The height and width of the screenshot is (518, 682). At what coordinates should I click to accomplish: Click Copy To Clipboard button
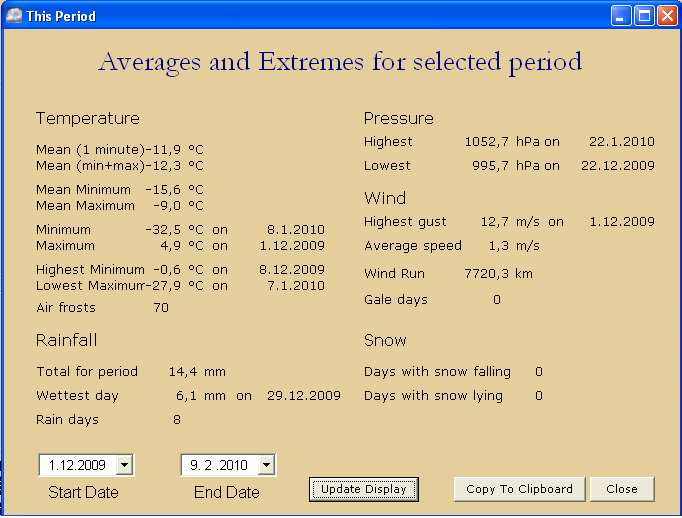tap(519, 489)
